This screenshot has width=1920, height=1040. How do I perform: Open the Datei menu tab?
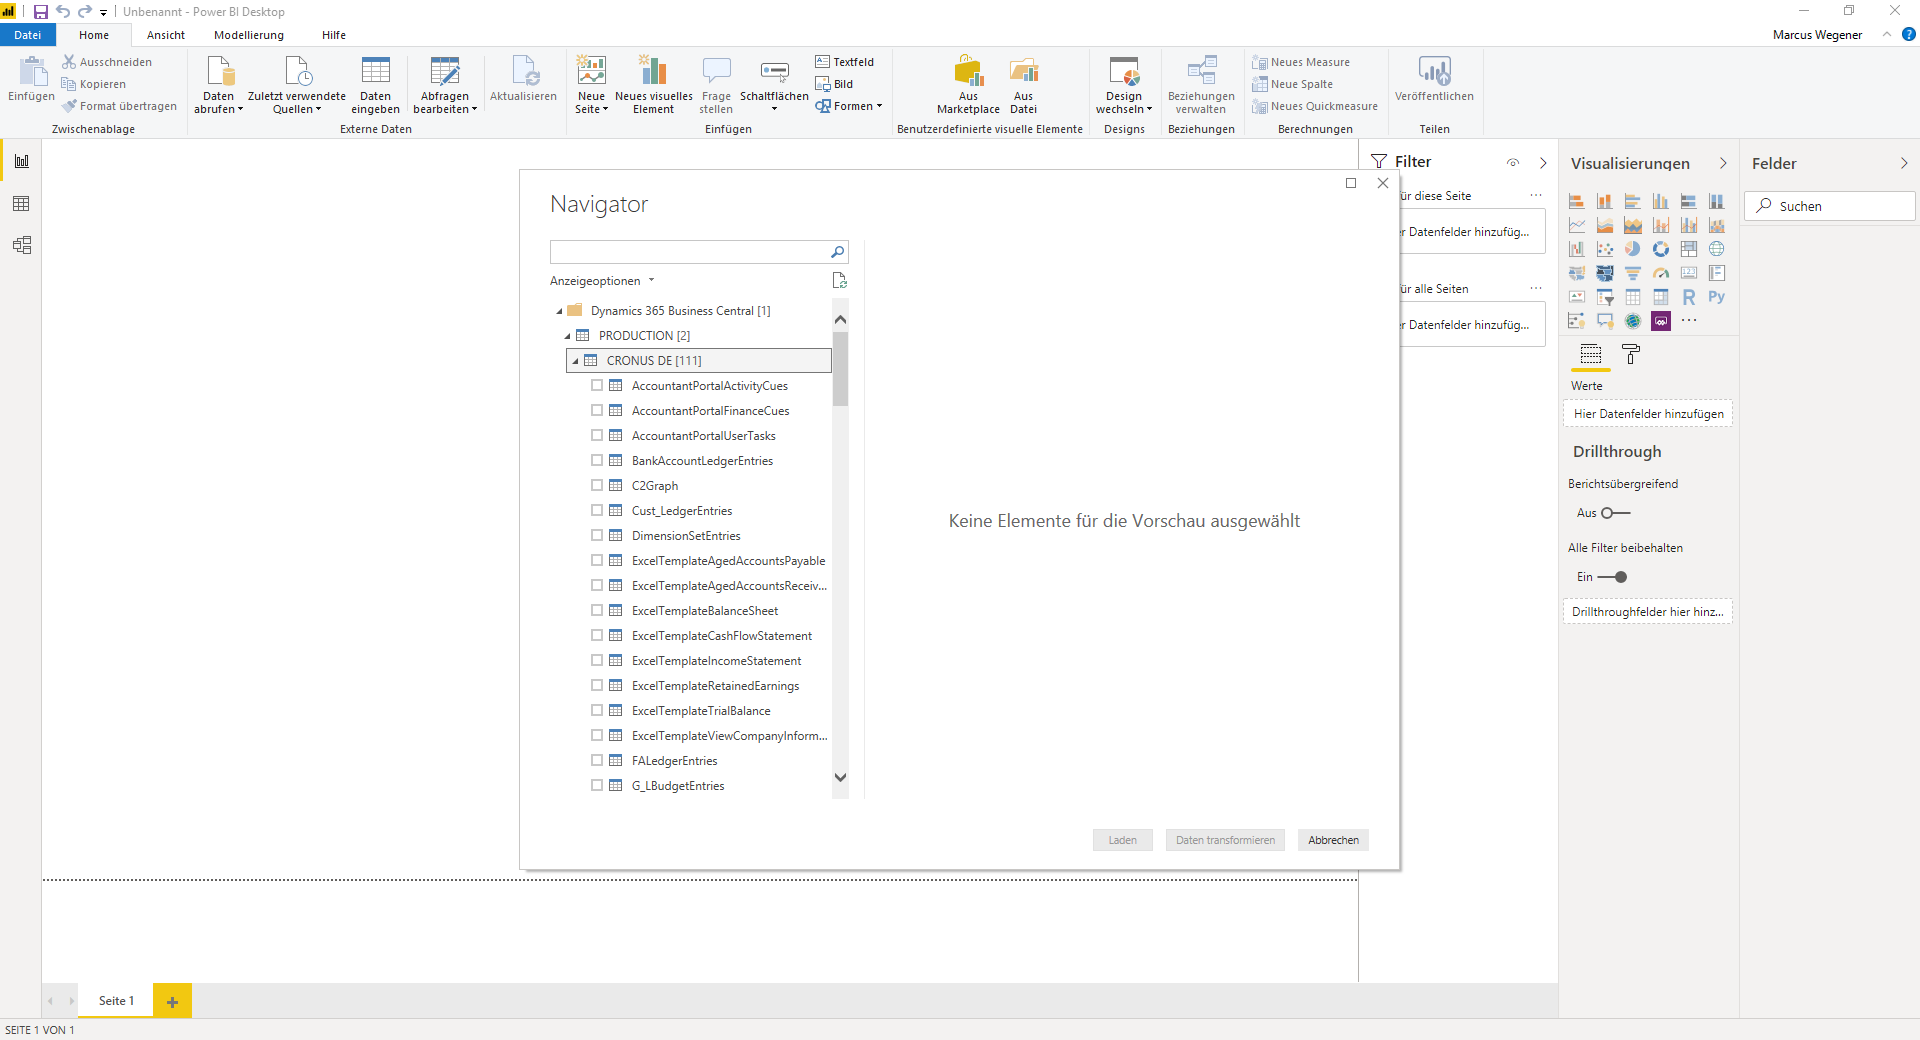pos(27,35)
